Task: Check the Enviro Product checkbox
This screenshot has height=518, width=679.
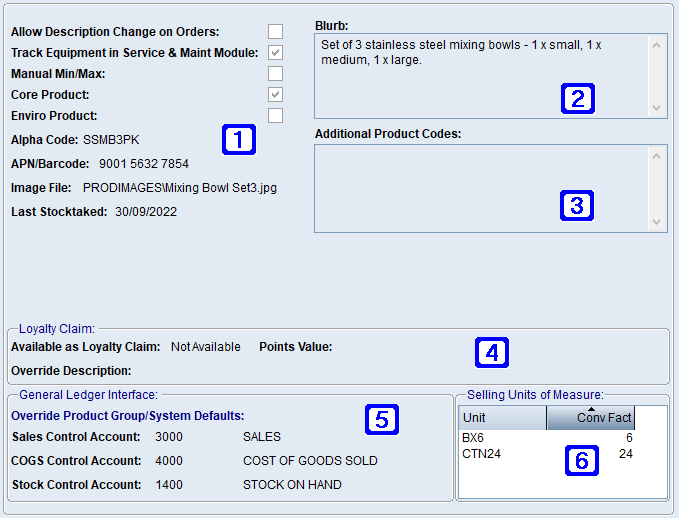Action: 275,116
